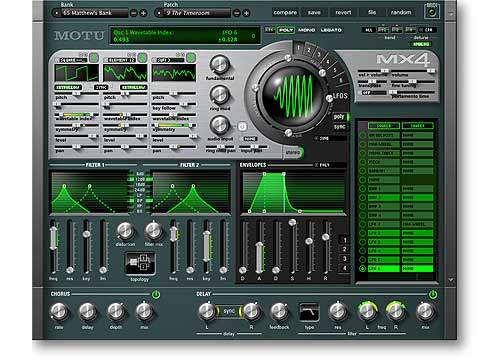Click the delay filter type icon

309,312
